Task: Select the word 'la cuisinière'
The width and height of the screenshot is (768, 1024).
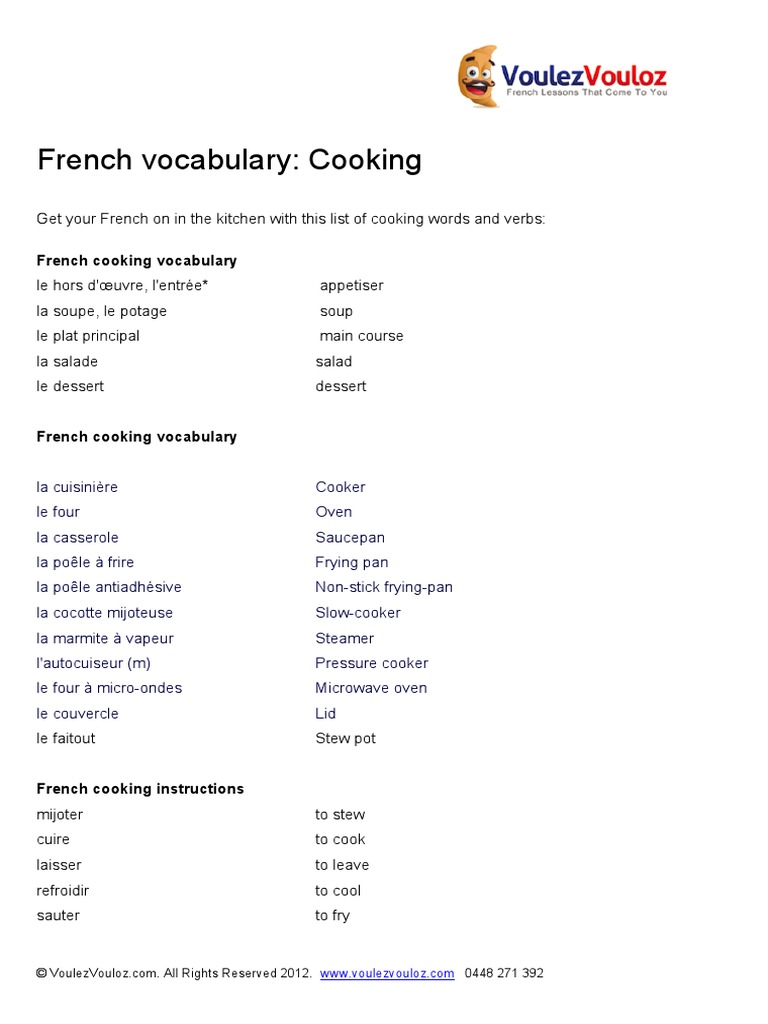Action: pyautogui.click(x=77, y=487)
